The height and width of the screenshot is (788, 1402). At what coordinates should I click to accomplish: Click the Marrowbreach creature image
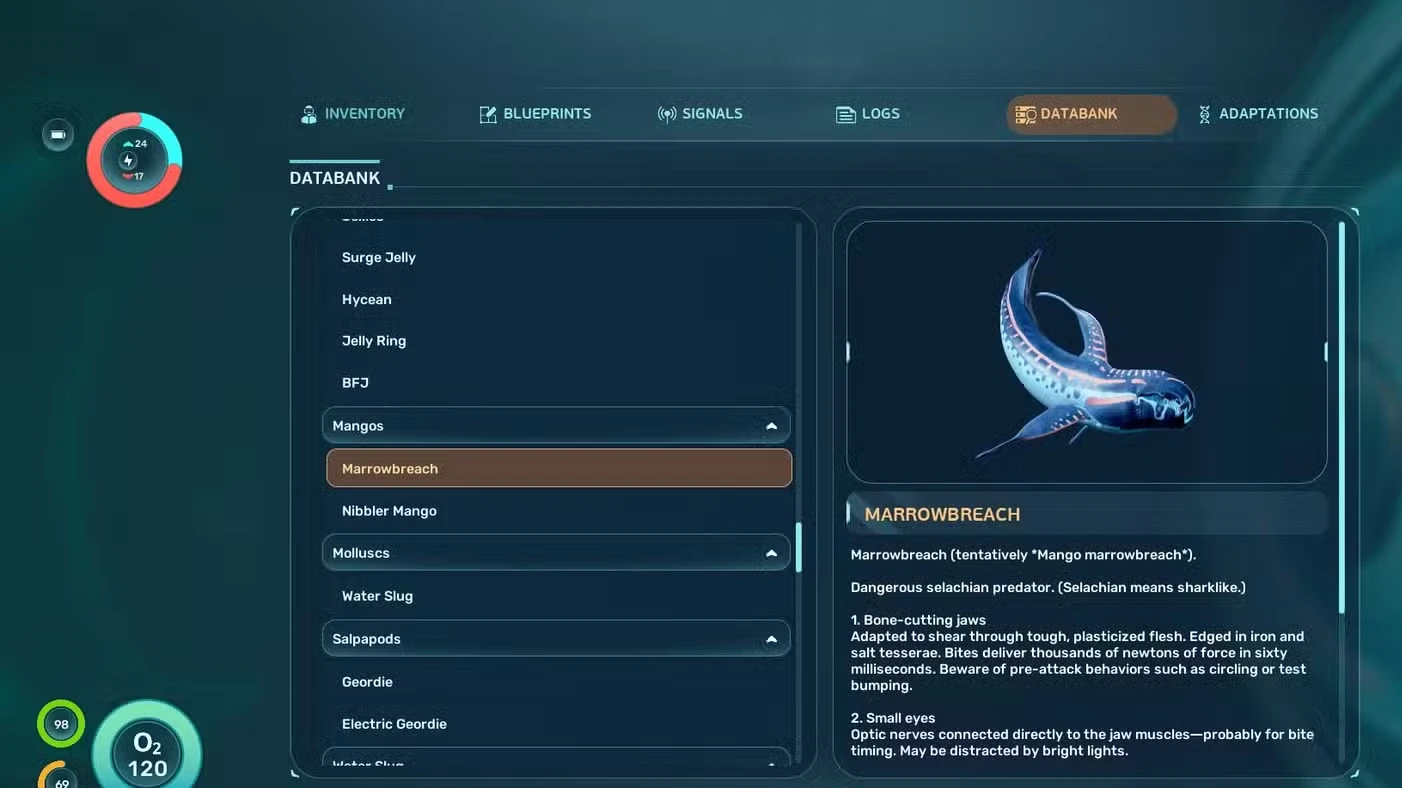[1087, 352]
